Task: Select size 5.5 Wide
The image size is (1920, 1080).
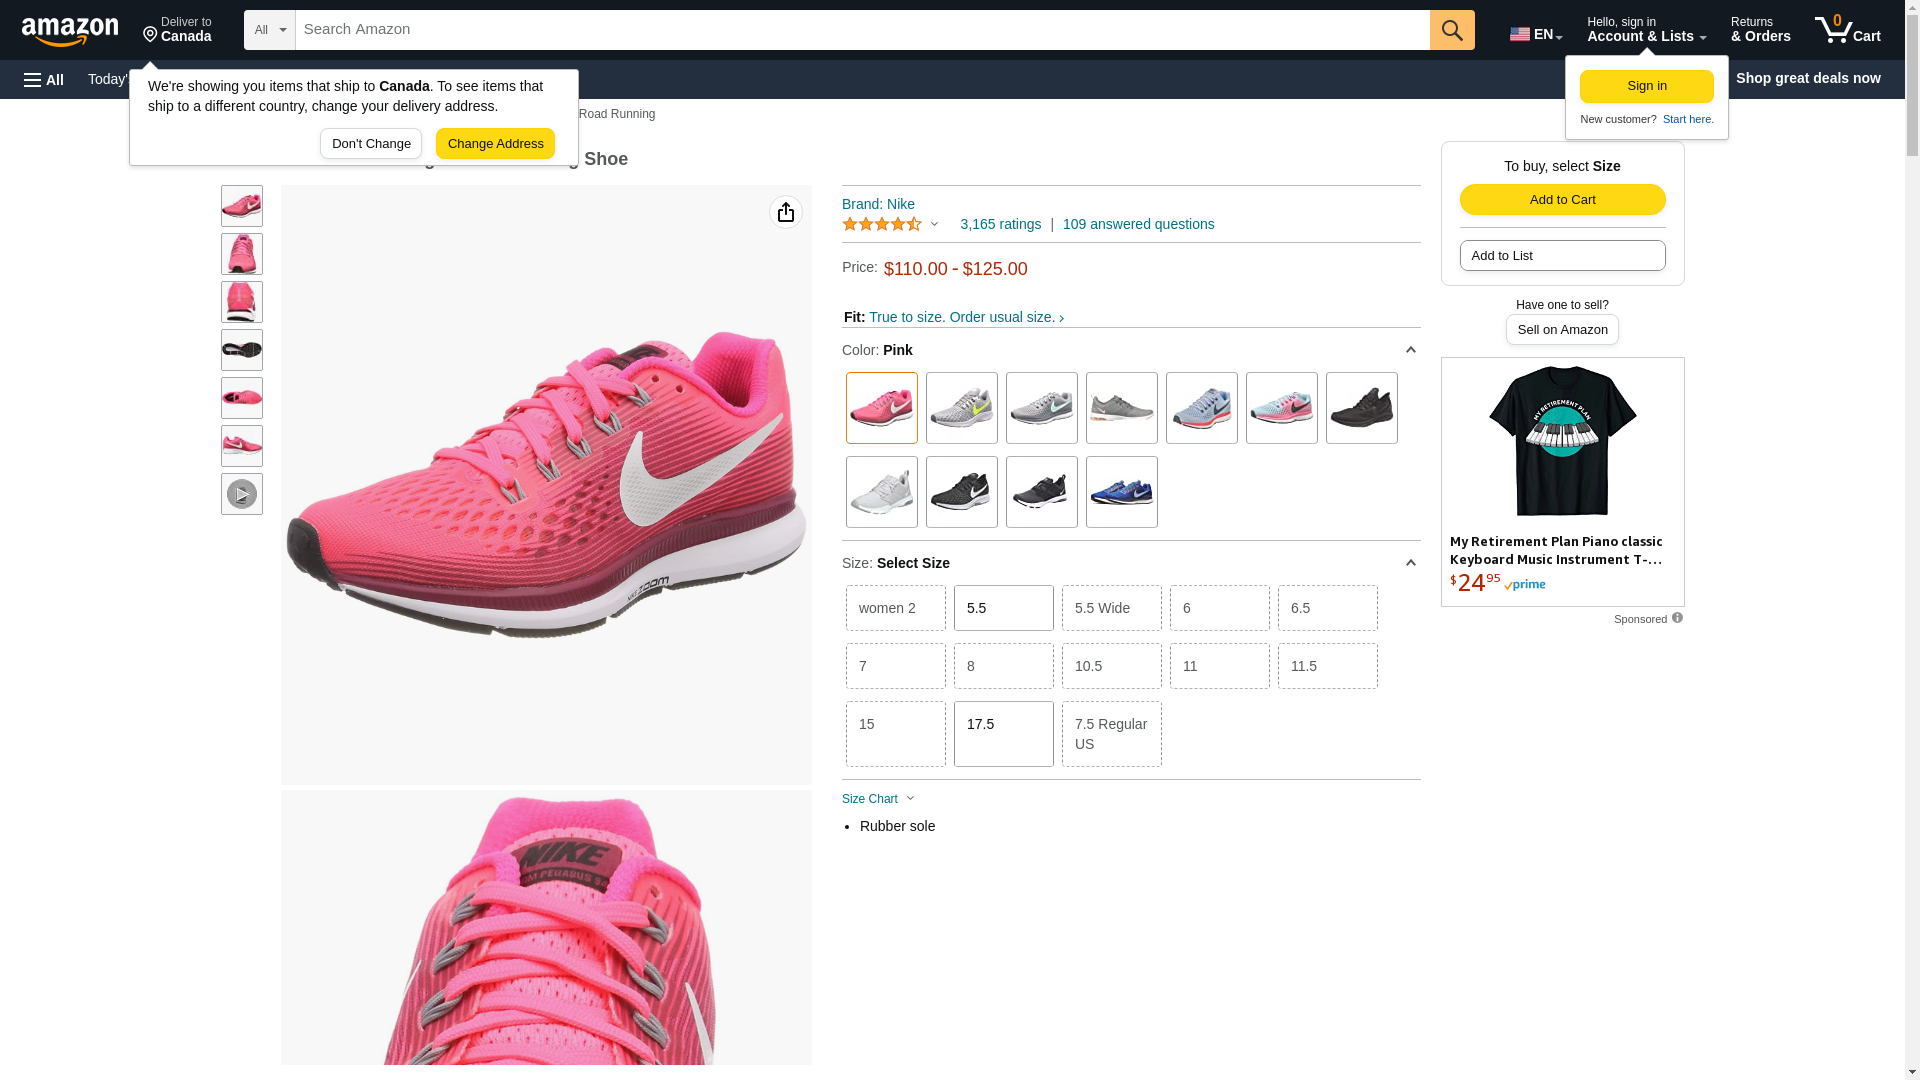Action: [x=1111, y=608]
